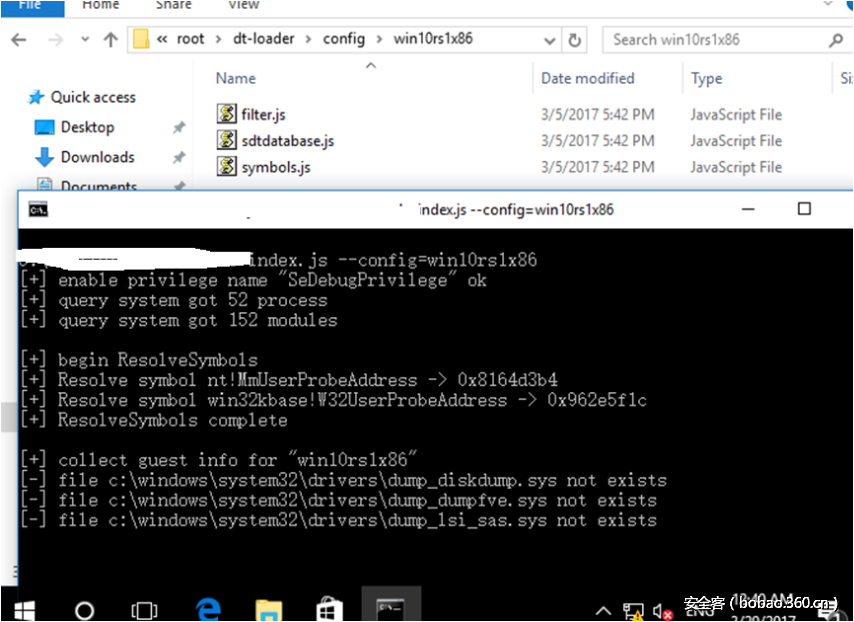Maximize the command prompt window
854x622 pixels.
[804, 209]
